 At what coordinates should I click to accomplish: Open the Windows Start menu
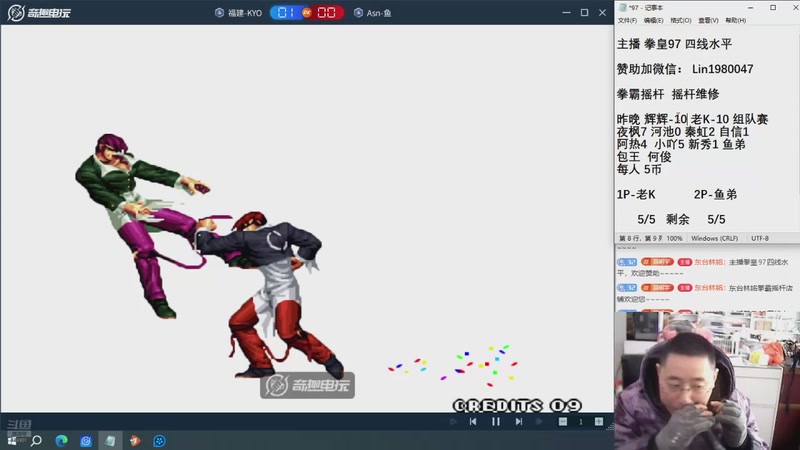(12, 441)
